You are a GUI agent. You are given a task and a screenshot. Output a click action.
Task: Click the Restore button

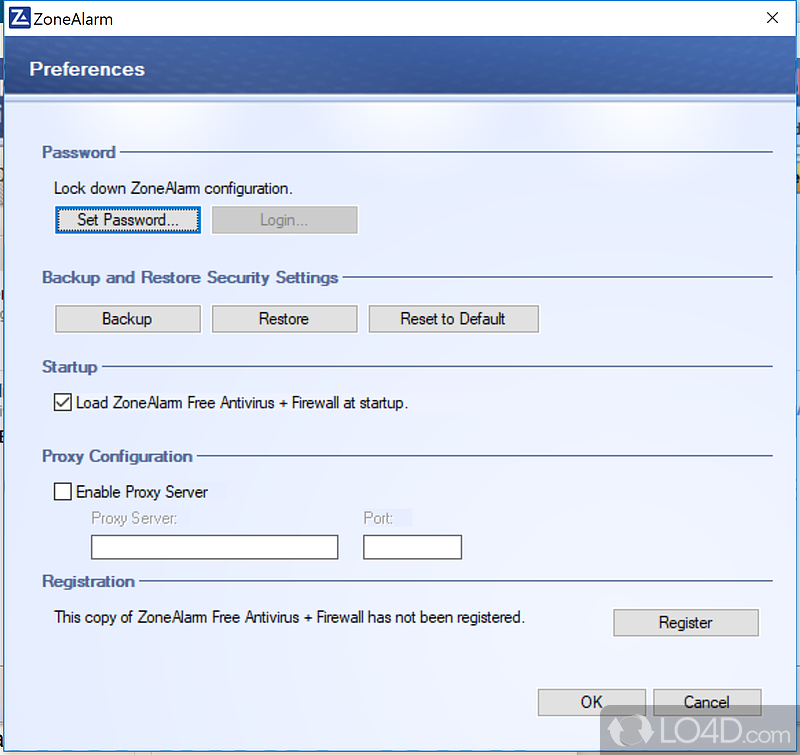(x=284, y=319)
